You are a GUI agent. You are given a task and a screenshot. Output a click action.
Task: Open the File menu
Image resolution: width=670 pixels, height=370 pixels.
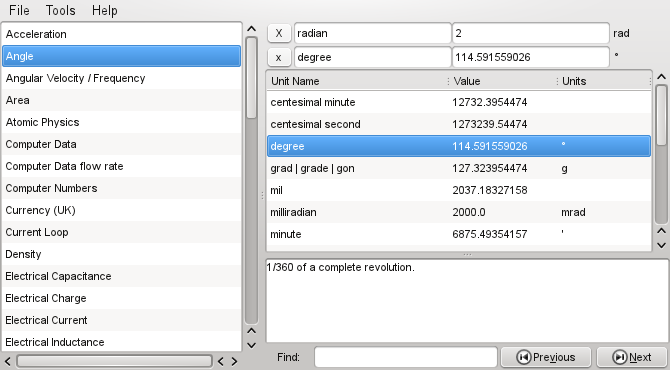(x=19, y=10)
